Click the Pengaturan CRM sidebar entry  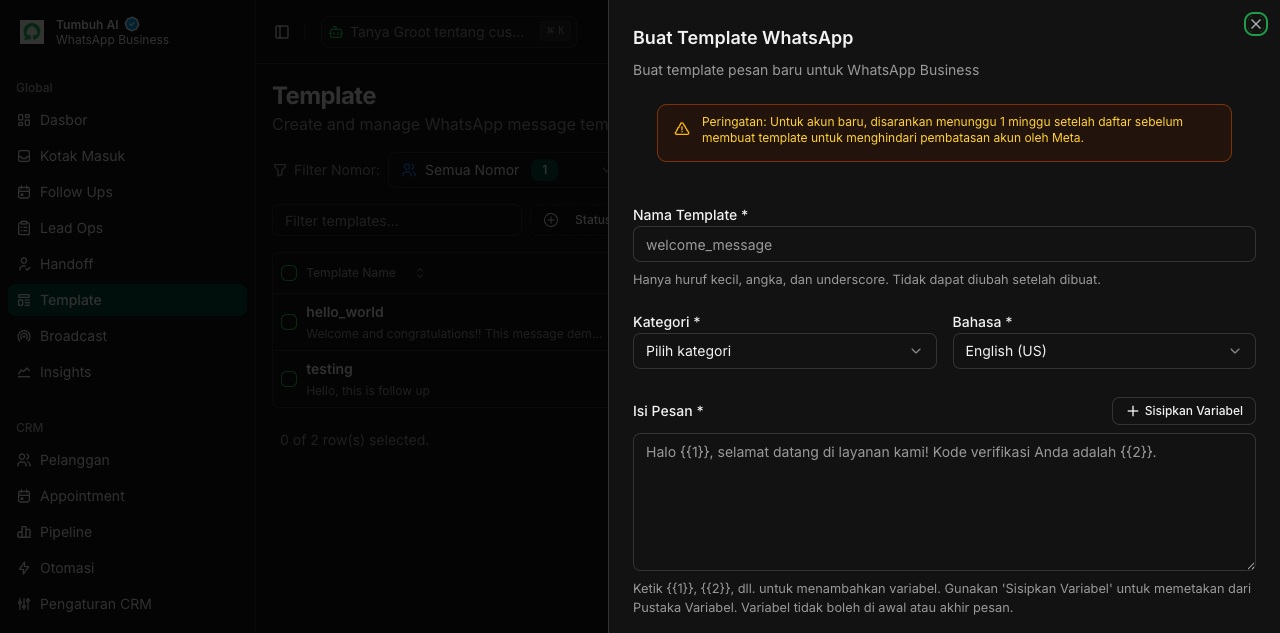(x=127, y=604)
